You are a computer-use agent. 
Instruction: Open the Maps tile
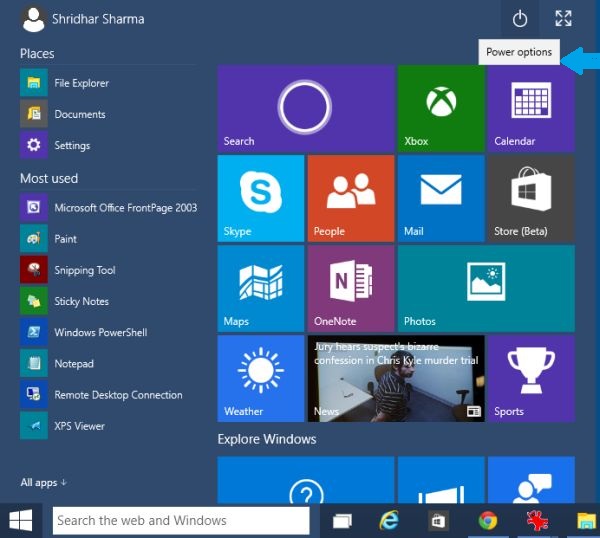(261, 289)
